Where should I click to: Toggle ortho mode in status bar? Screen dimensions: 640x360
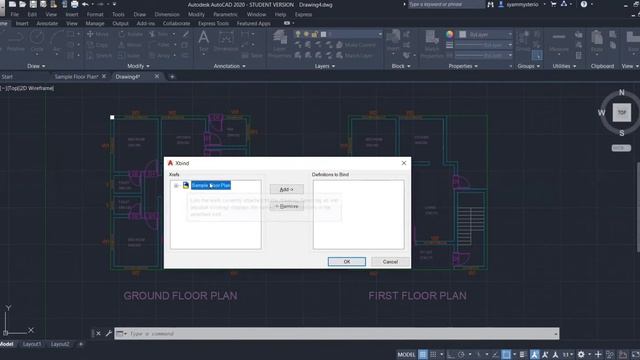pos(451,354)
